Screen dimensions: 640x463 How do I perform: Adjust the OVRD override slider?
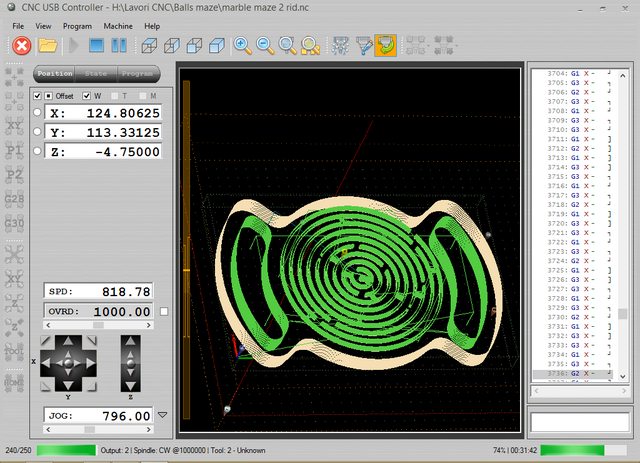point(100,325)
